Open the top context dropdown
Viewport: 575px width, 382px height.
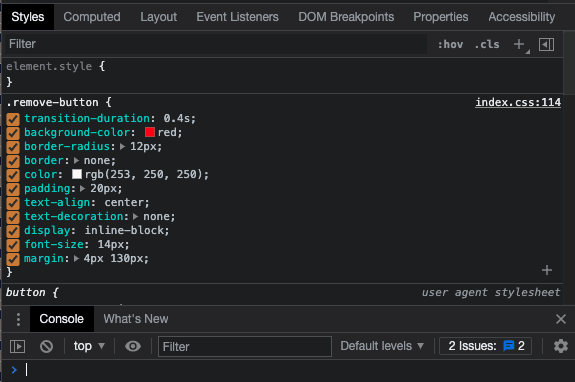pos(89,346)
